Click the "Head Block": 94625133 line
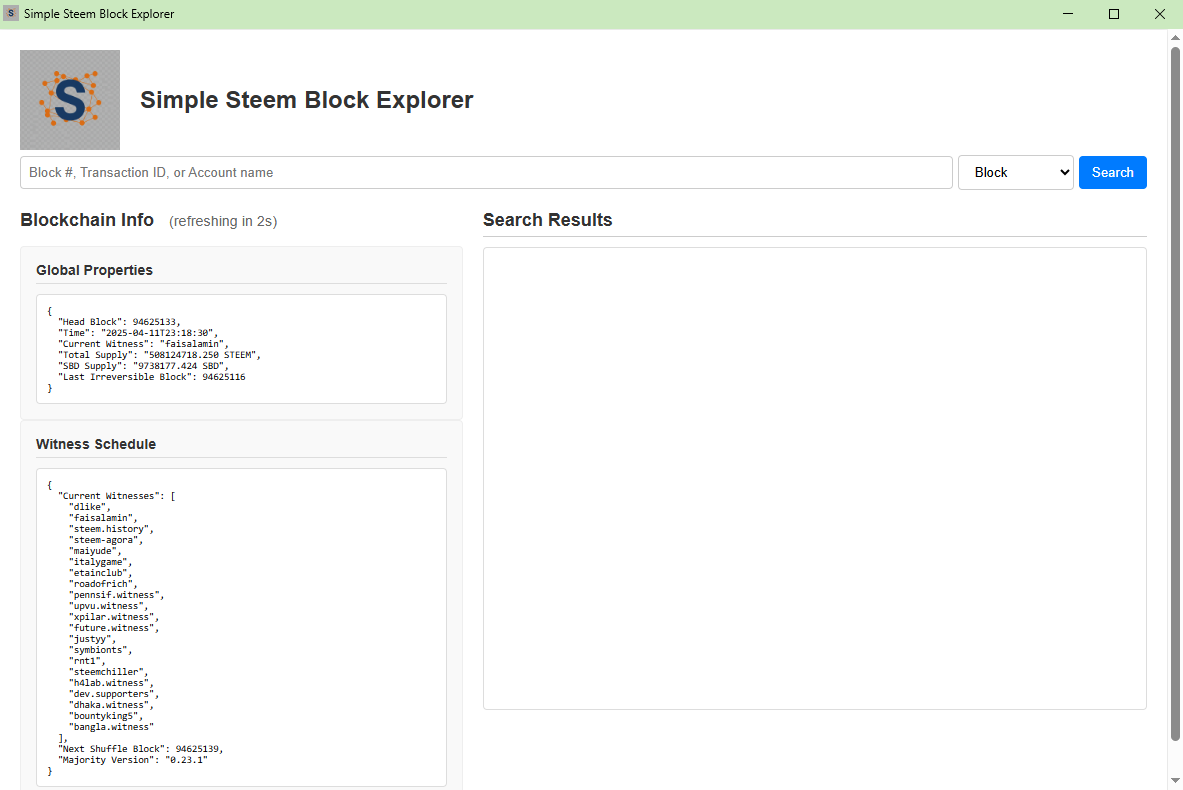The height and width of the screenshot is (790, 1183). pyautogui.click(x=119, y=322)
